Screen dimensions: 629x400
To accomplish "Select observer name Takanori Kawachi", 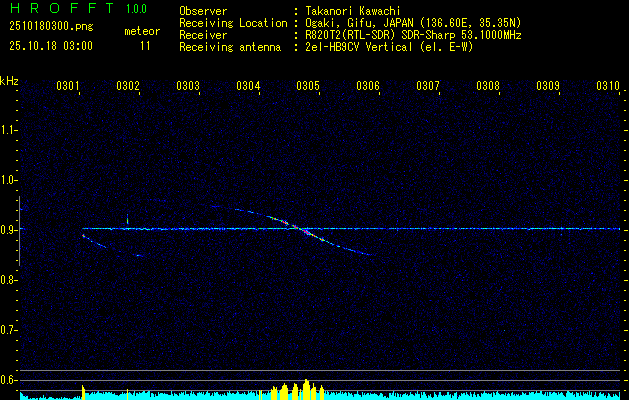I will tap(353, 11).
